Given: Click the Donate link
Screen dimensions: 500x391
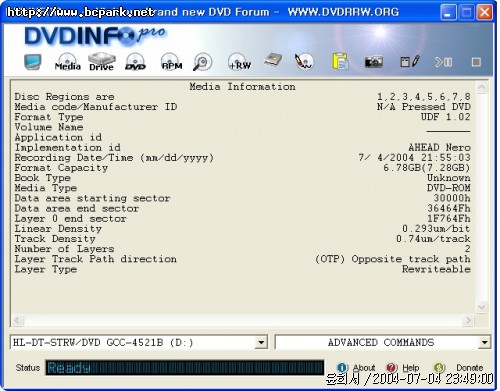Looking at the screenshot, I should point(459,368).
